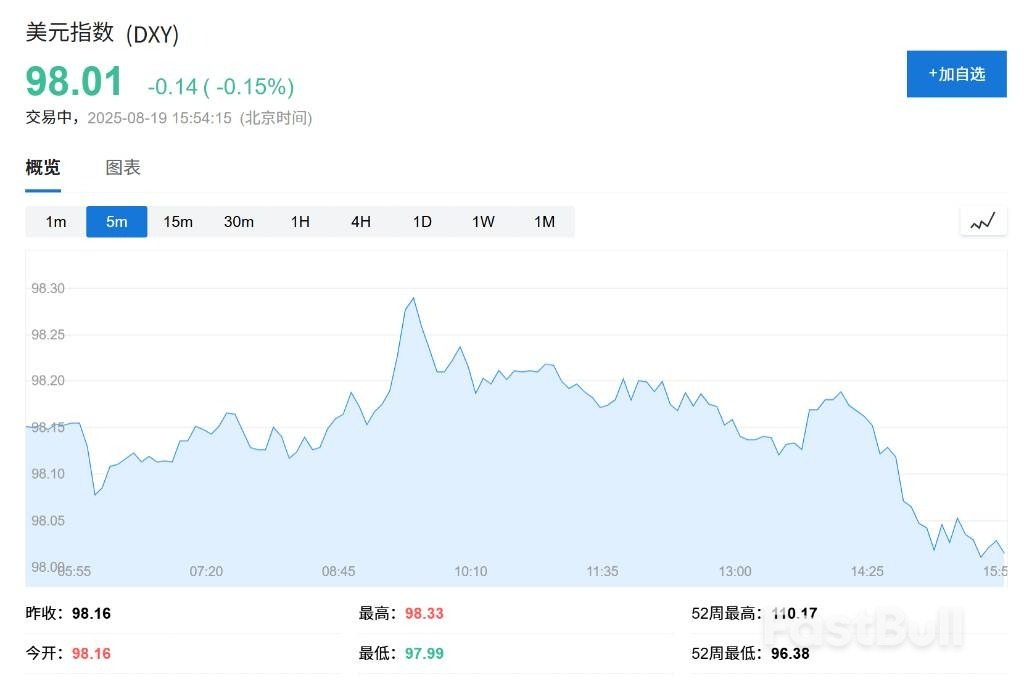This screenshot has height=699, width=1024.
Task: Click the 美元指数 (DXY) title link
Action: point(100,33)
